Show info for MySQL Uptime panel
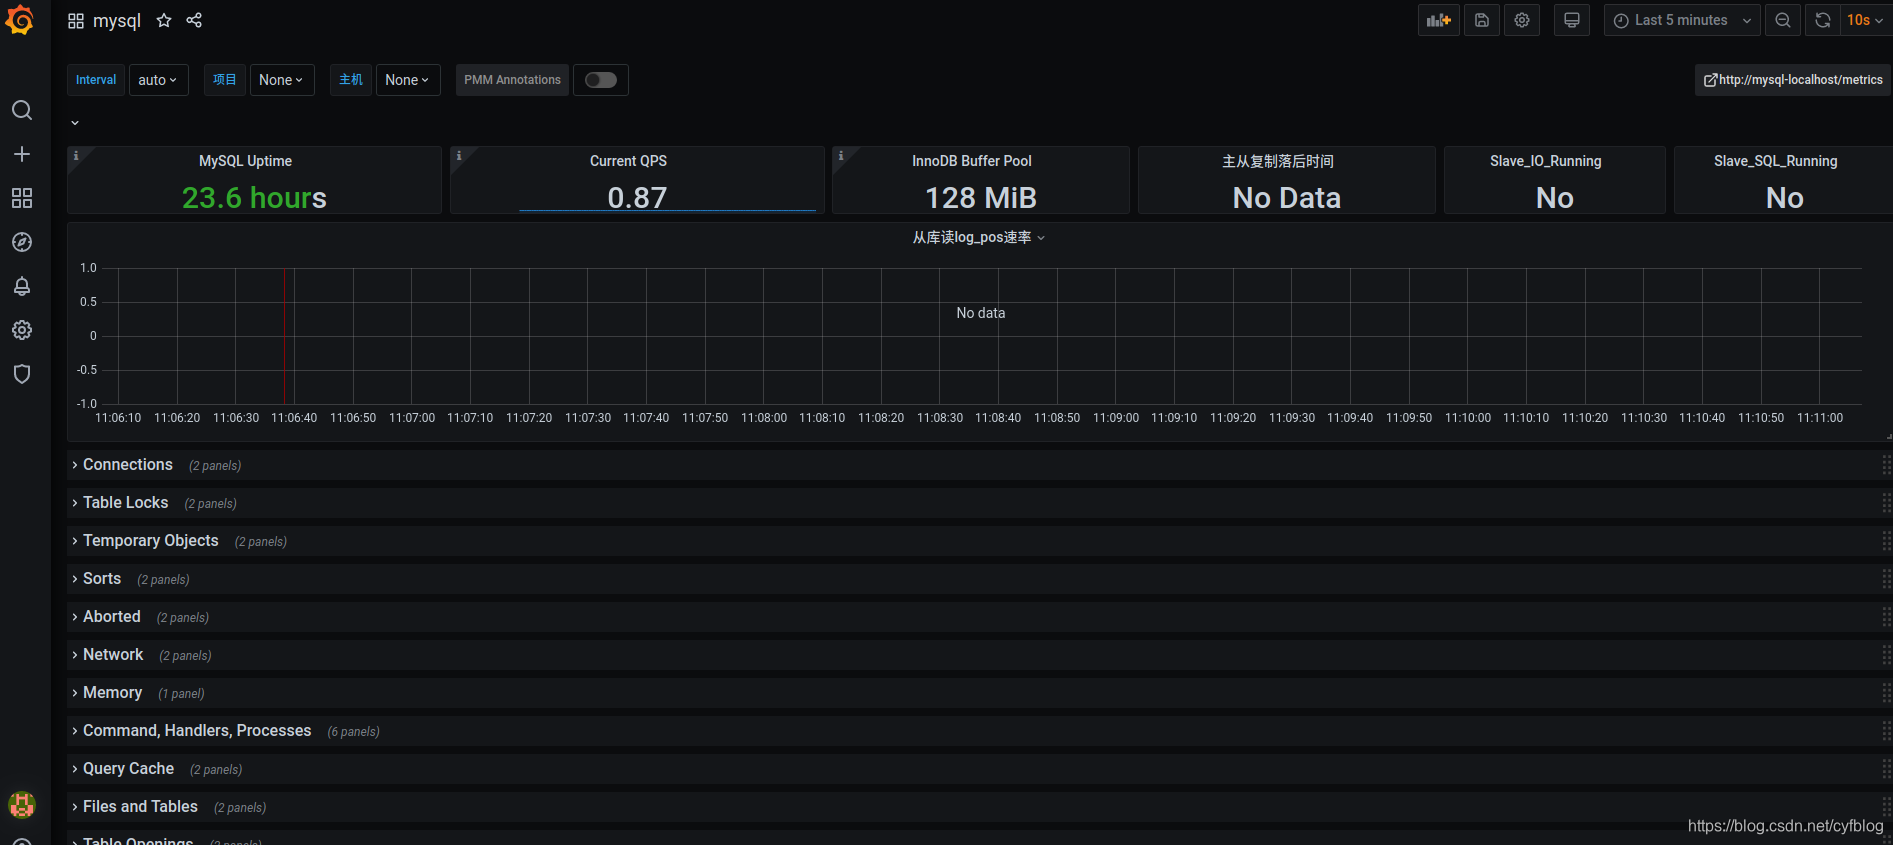Image resolution: width=1893 pixels, height=845 pixels. (x=76, y=155)
